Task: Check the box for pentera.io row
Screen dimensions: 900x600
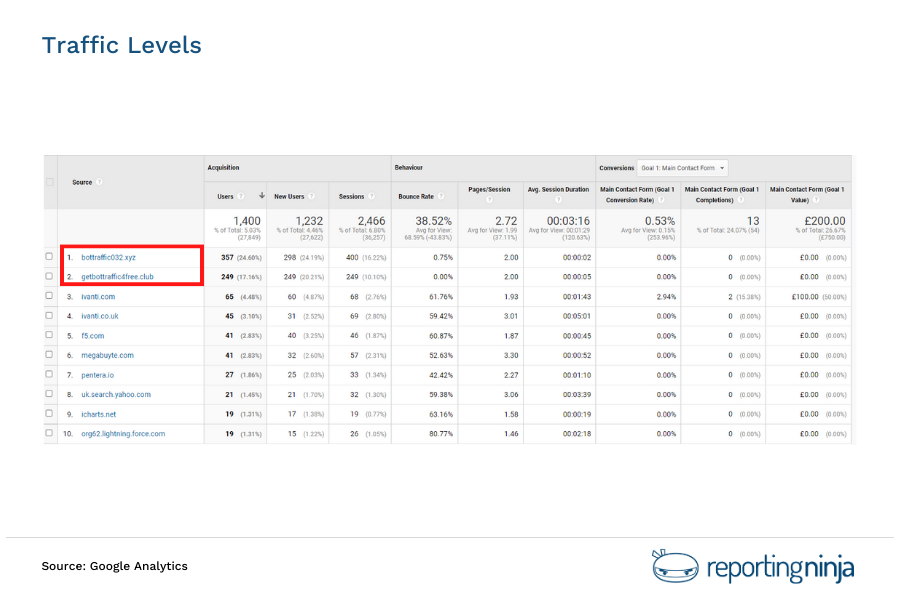Action: coord(49,374)
